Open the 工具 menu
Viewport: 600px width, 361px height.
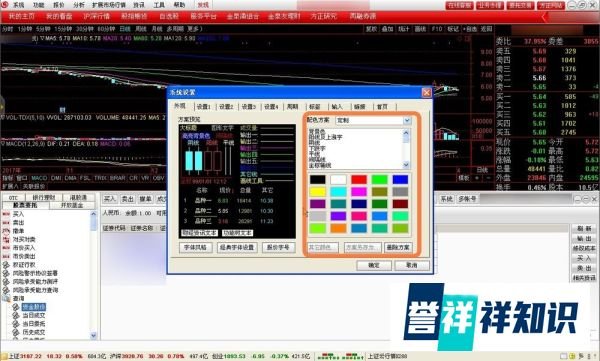pyautogui.click(x=159, y=5)
